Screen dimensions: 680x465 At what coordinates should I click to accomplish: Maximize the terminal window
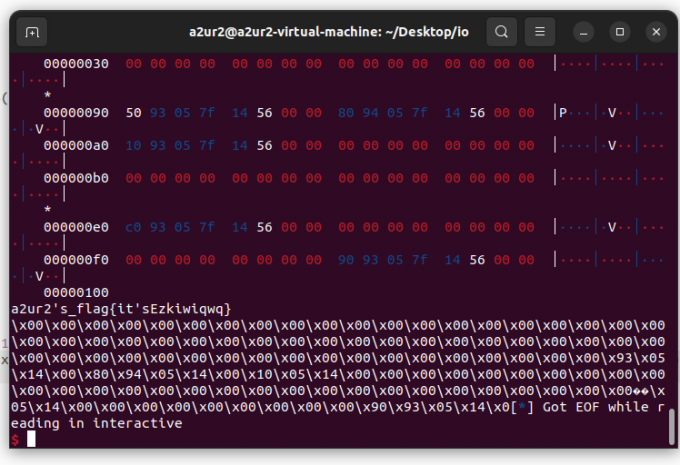[x=620, y=32]
